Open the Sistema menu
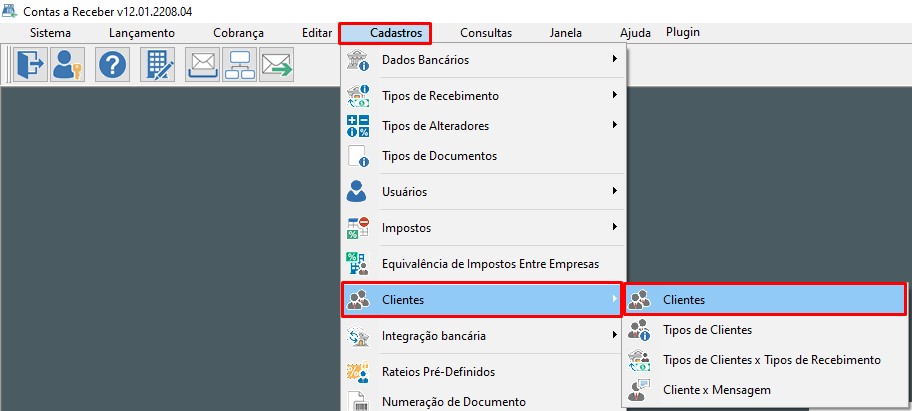 (x=51, y=33)
